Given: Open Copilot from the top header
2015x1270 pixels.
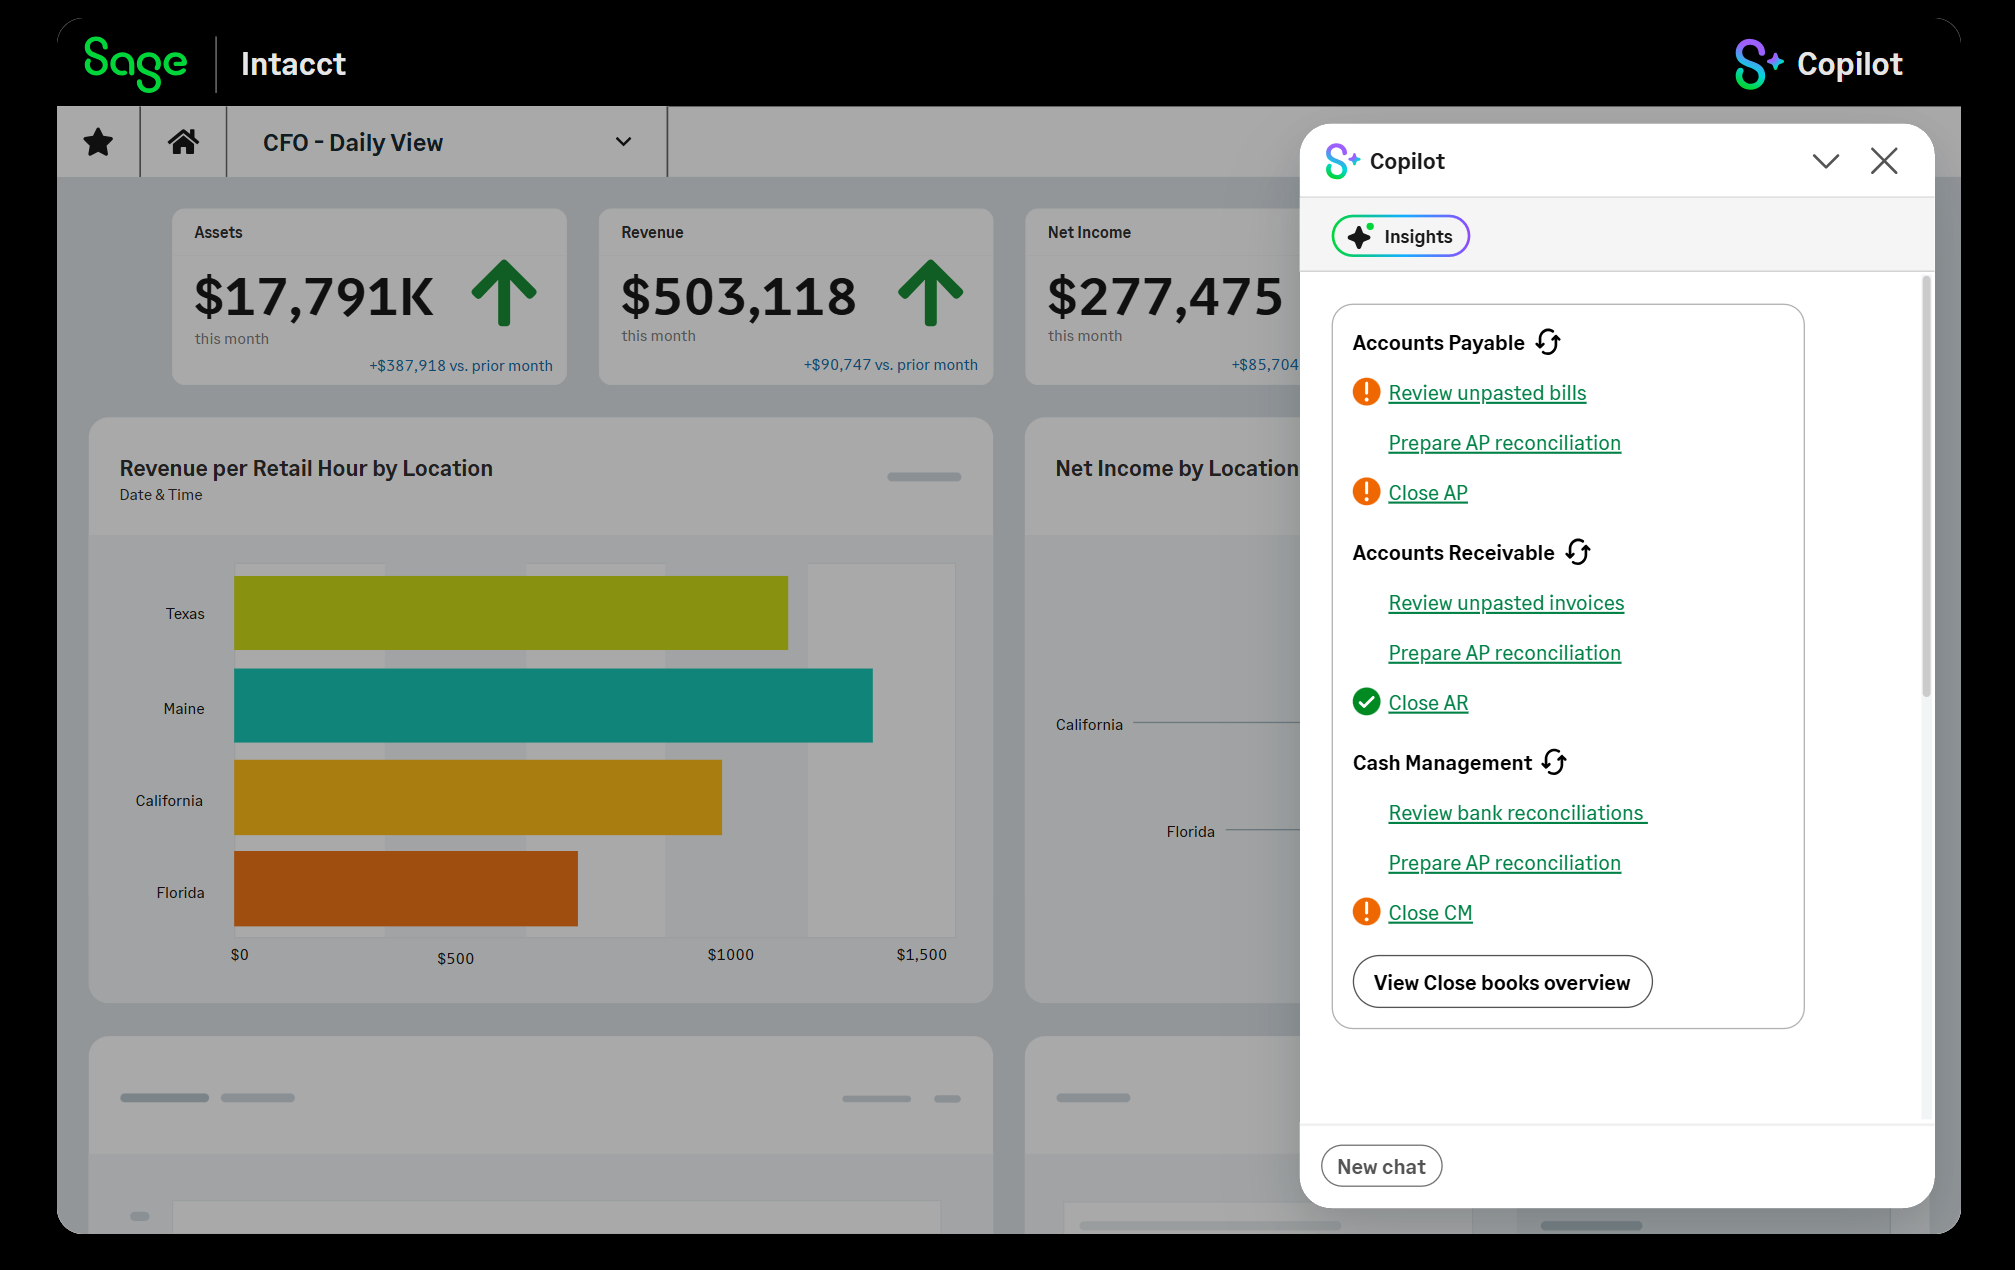Looking at the screenshot, I should [1818, 64].
